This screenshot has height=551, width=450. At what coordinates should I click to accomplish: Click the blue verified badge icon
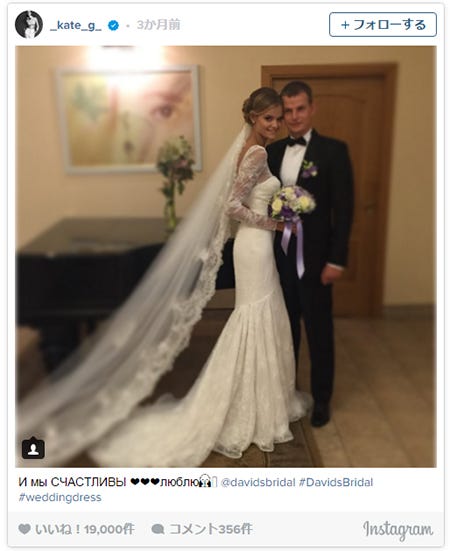pos(113,25)
